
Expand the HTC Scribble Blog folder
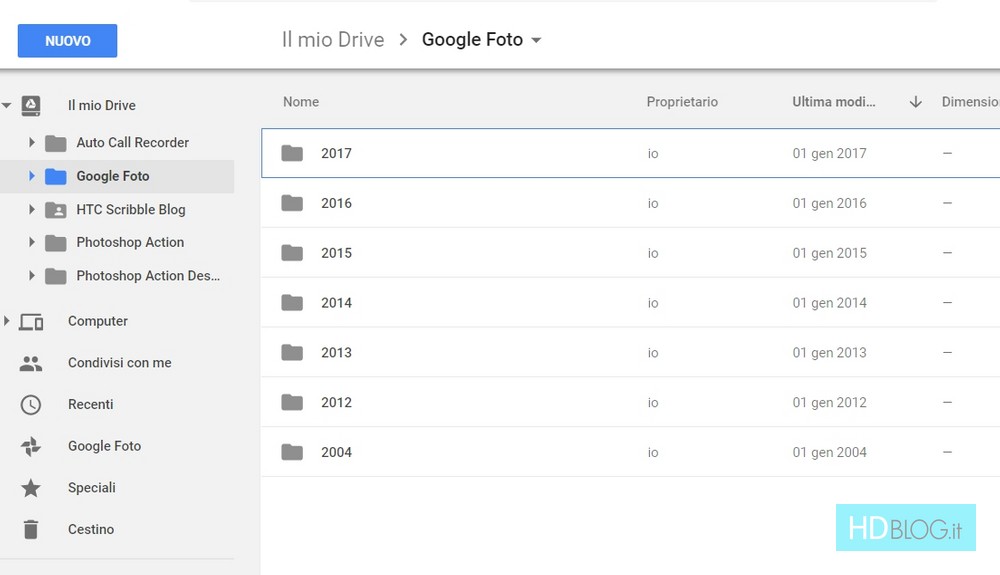[31, 208]
